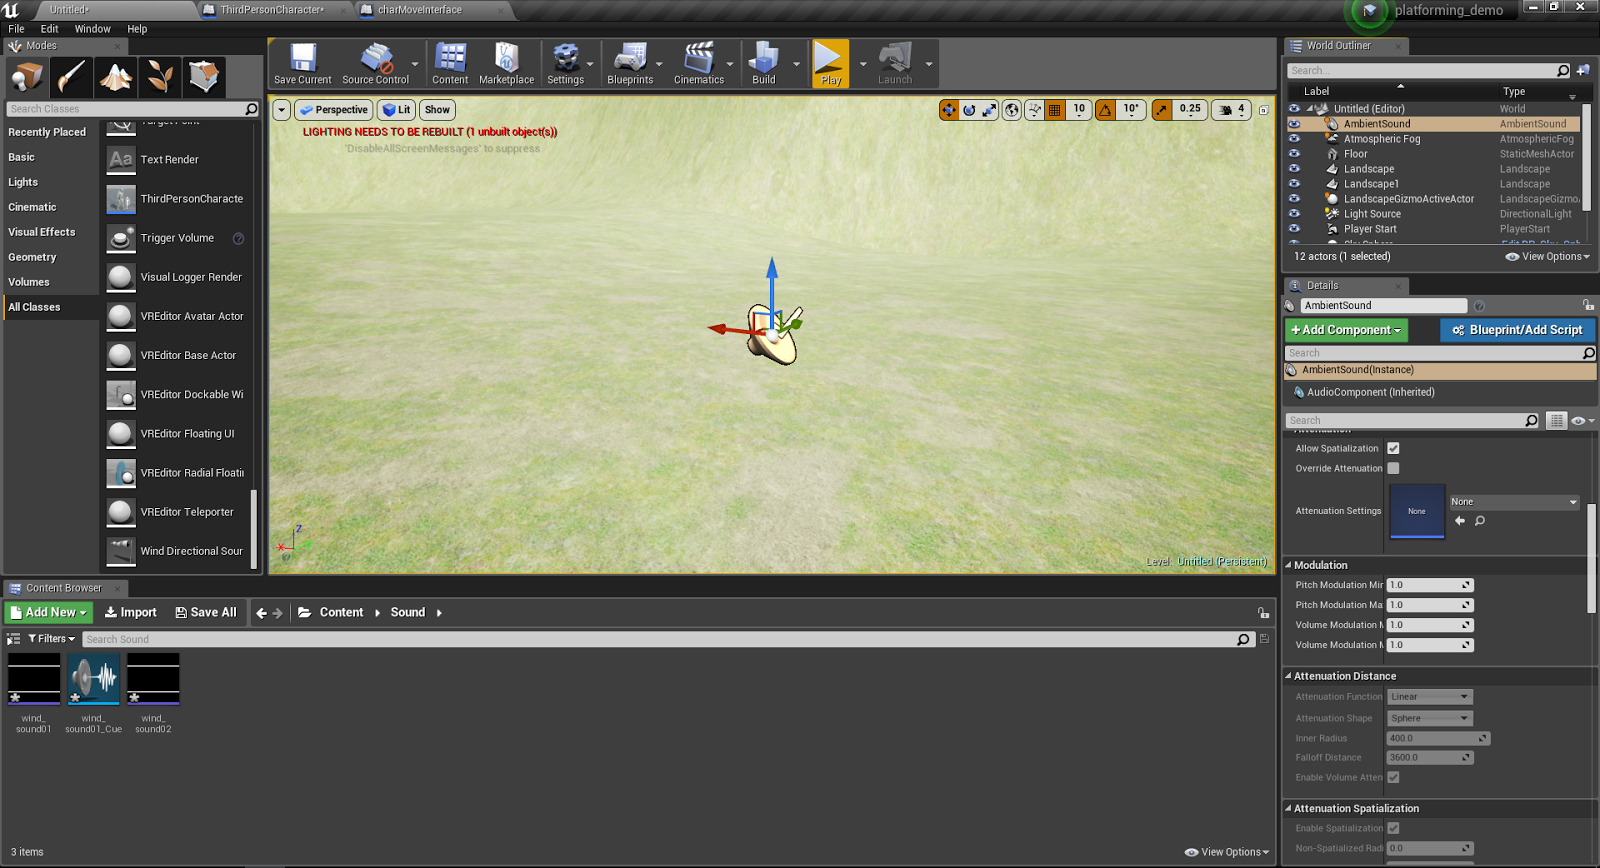Click the Add Component button

pos(1347,330)
